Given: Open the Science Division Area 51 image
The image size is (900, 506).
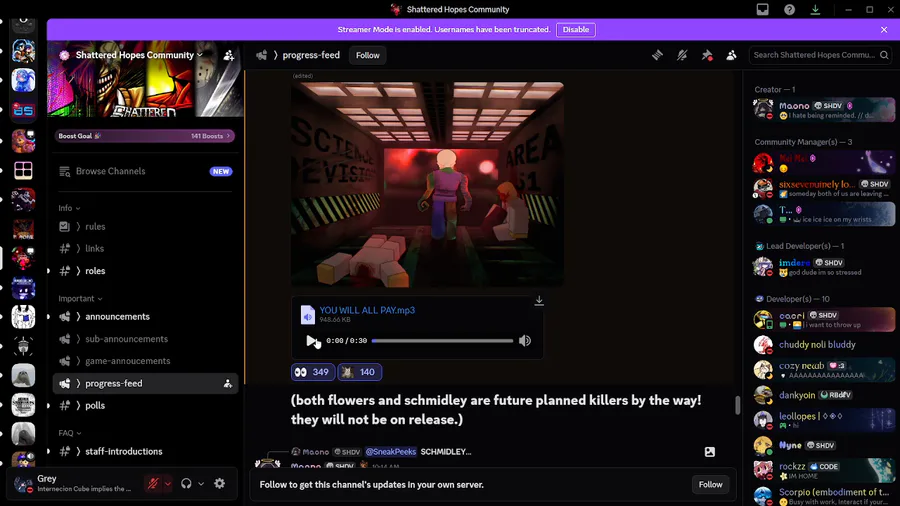Looking at the screenshot, I should coord(427,184).
